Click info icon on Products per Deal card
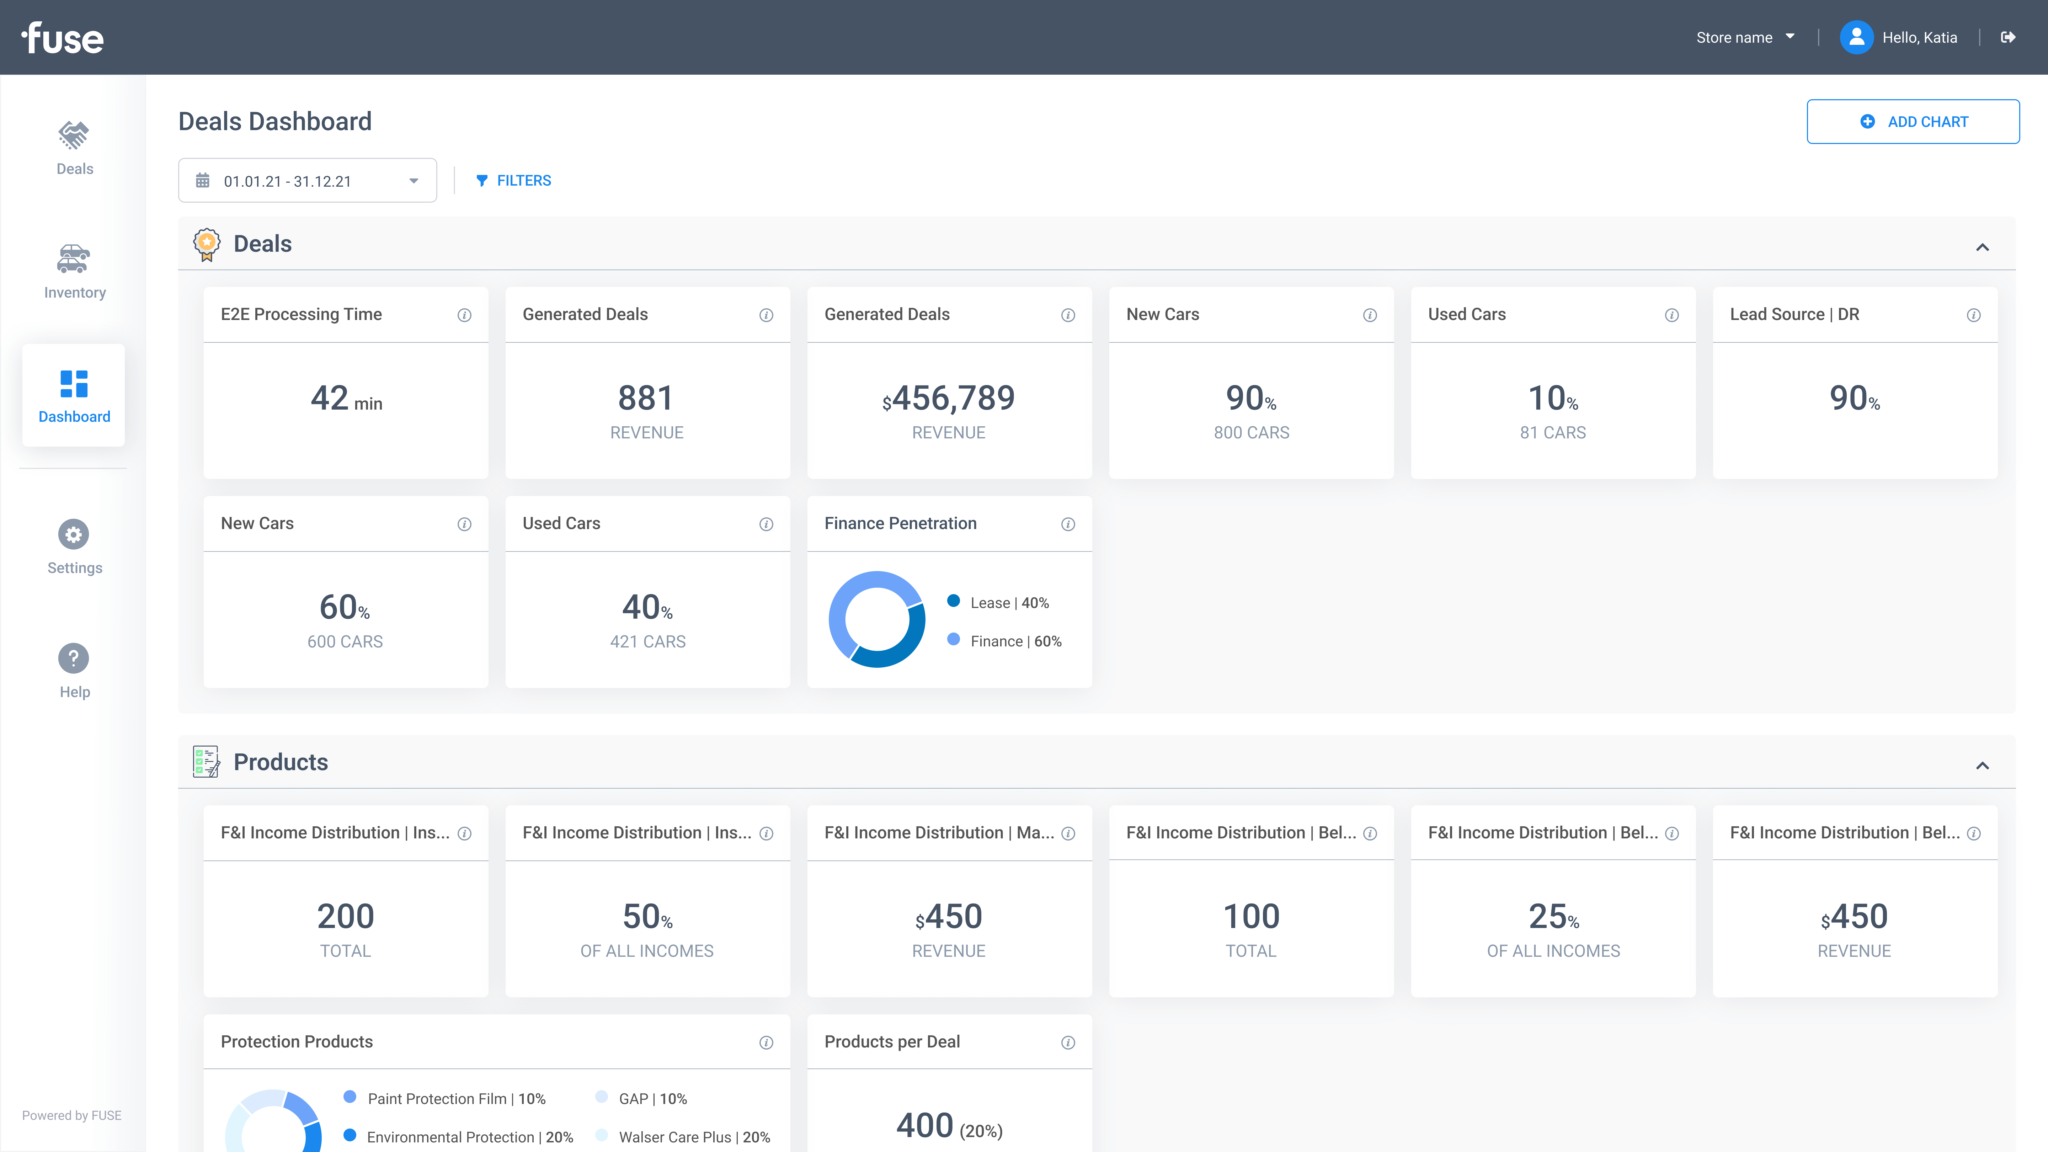This screenshot has width=2048, height=1152. [x=1068, y=1042]
